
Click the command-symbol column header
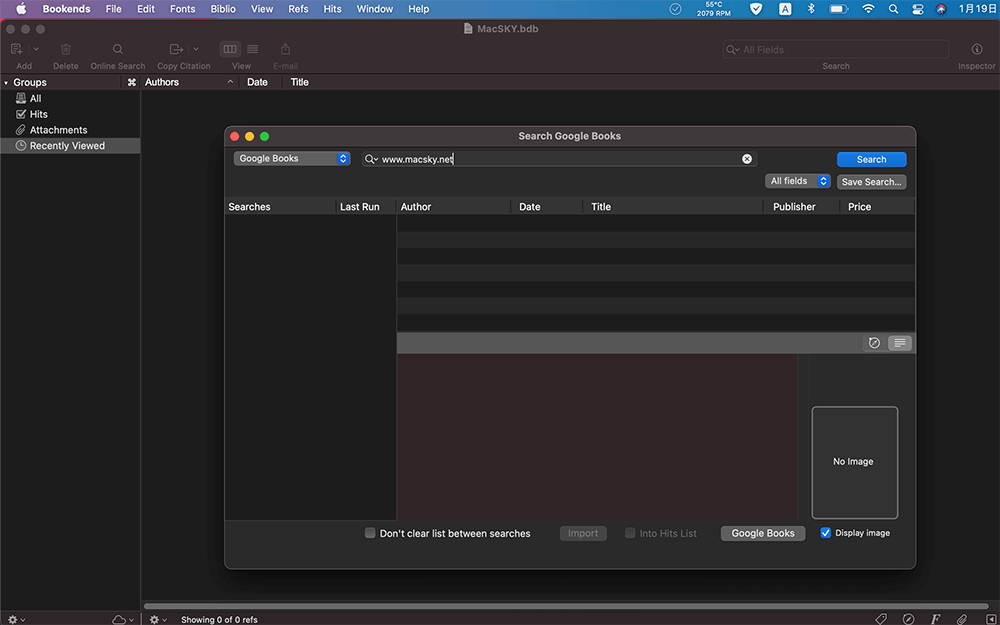point(132,82)
